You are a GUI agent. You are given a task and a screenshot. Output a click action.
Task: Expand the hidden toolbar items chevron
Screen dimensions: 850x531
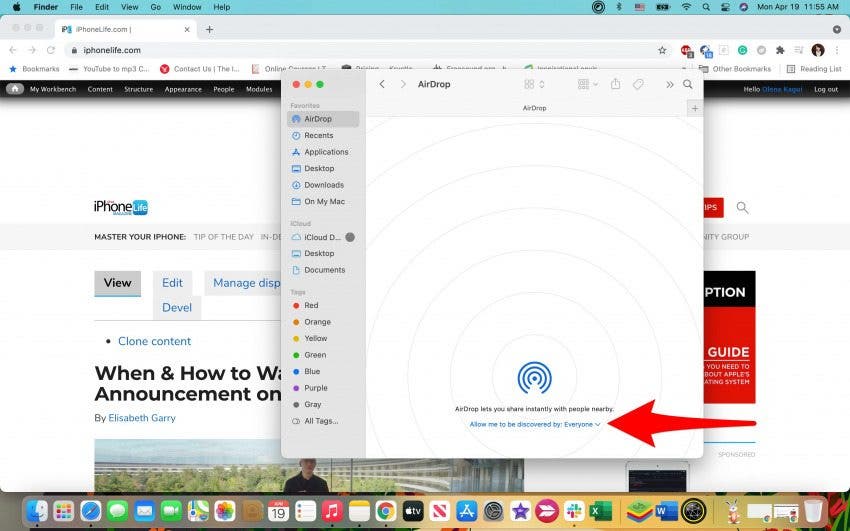[x=670, y=85]
